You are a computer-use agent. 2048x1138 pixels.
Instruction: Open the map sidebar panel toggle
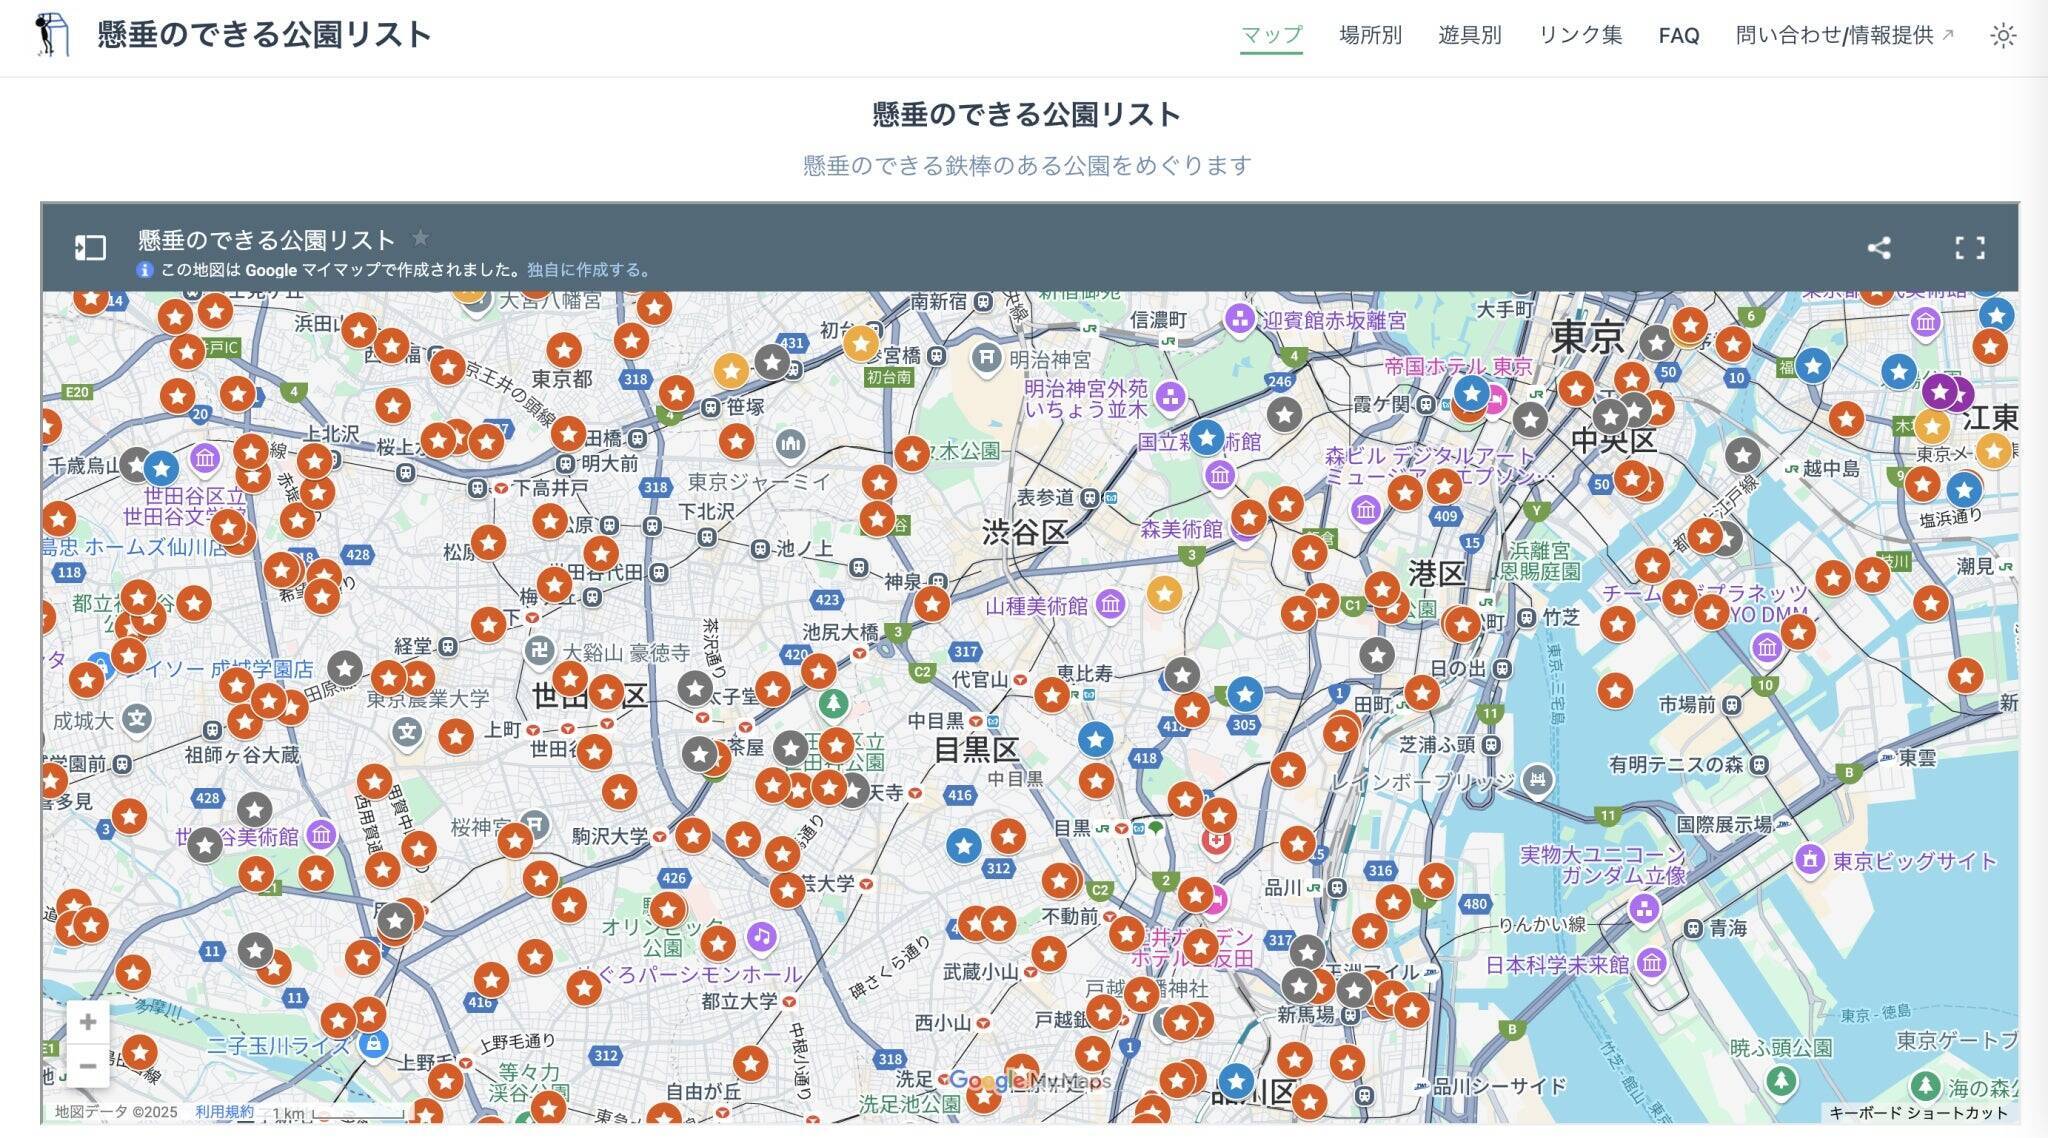point(90,248)
